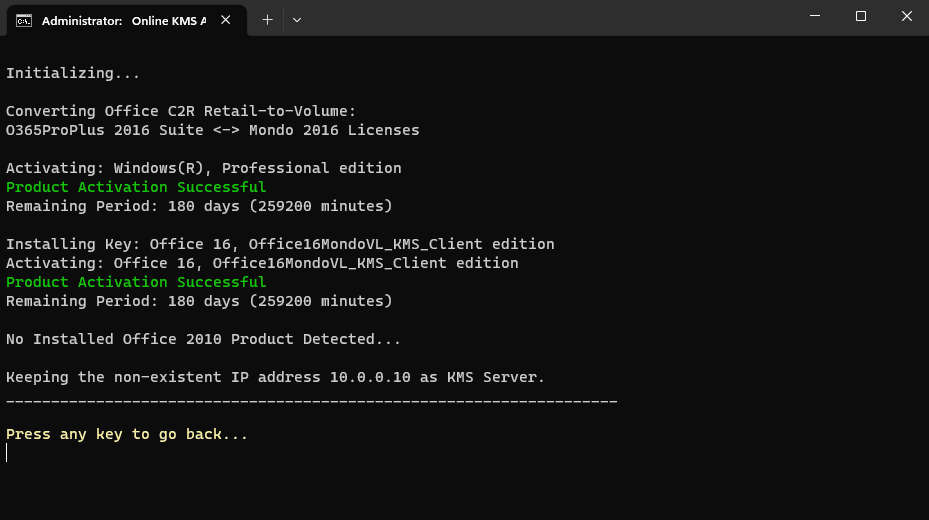Screen dimensions: 929x520
Task: Click the first 'Product Activation Successful' message
Action: point(136,187)
